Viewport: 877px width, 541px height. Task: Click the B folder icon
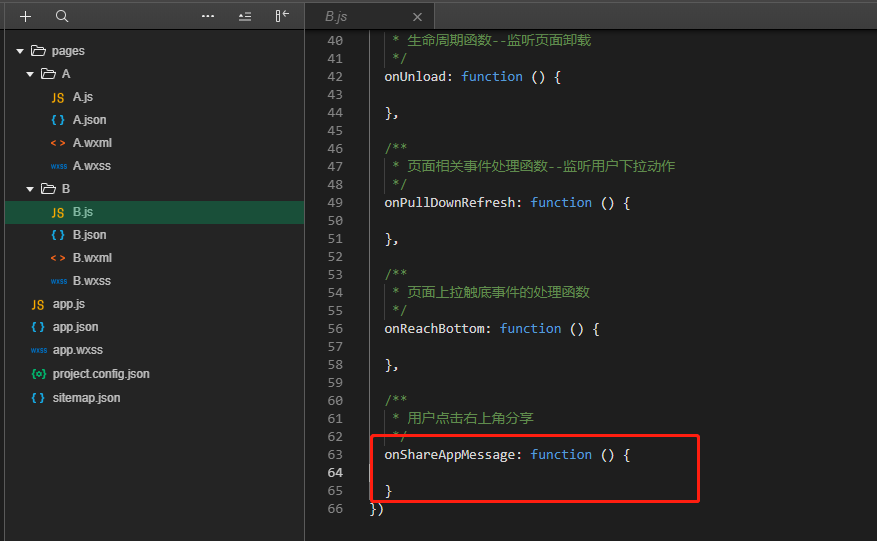pyautogui.click(x=49, y=189)
